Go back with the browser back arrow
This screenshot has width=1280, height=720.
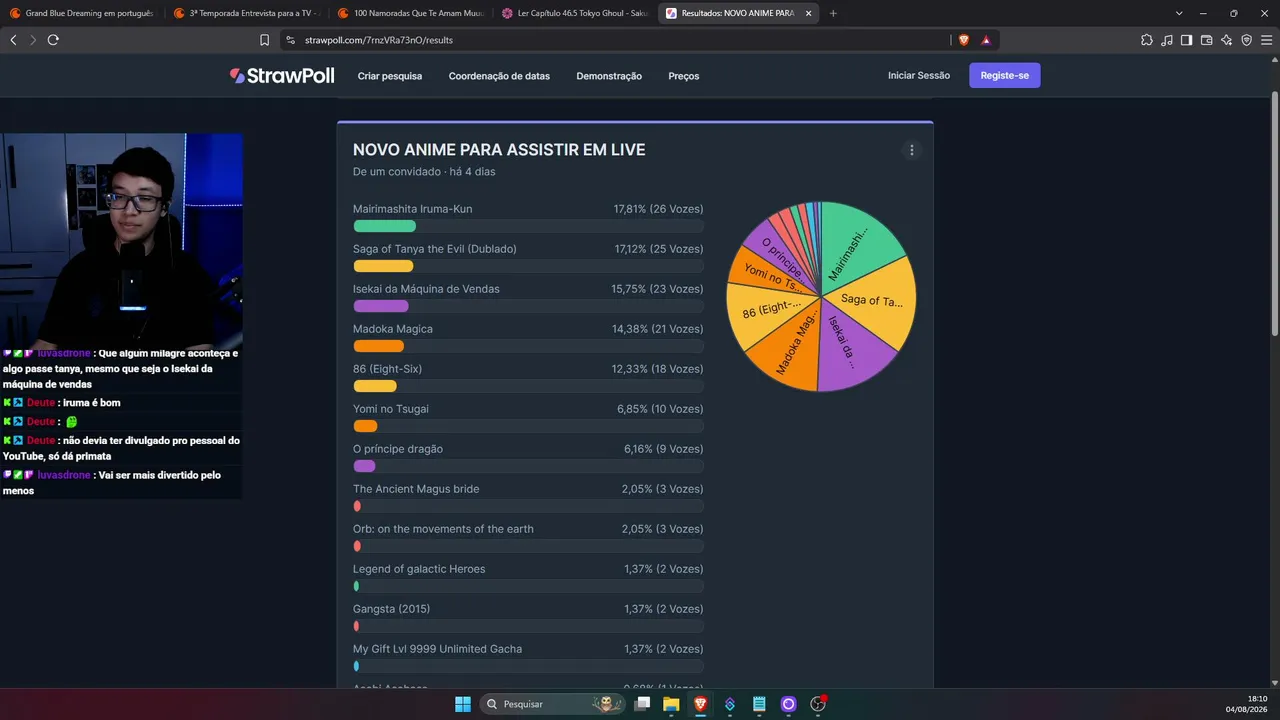tap(13, 40)
